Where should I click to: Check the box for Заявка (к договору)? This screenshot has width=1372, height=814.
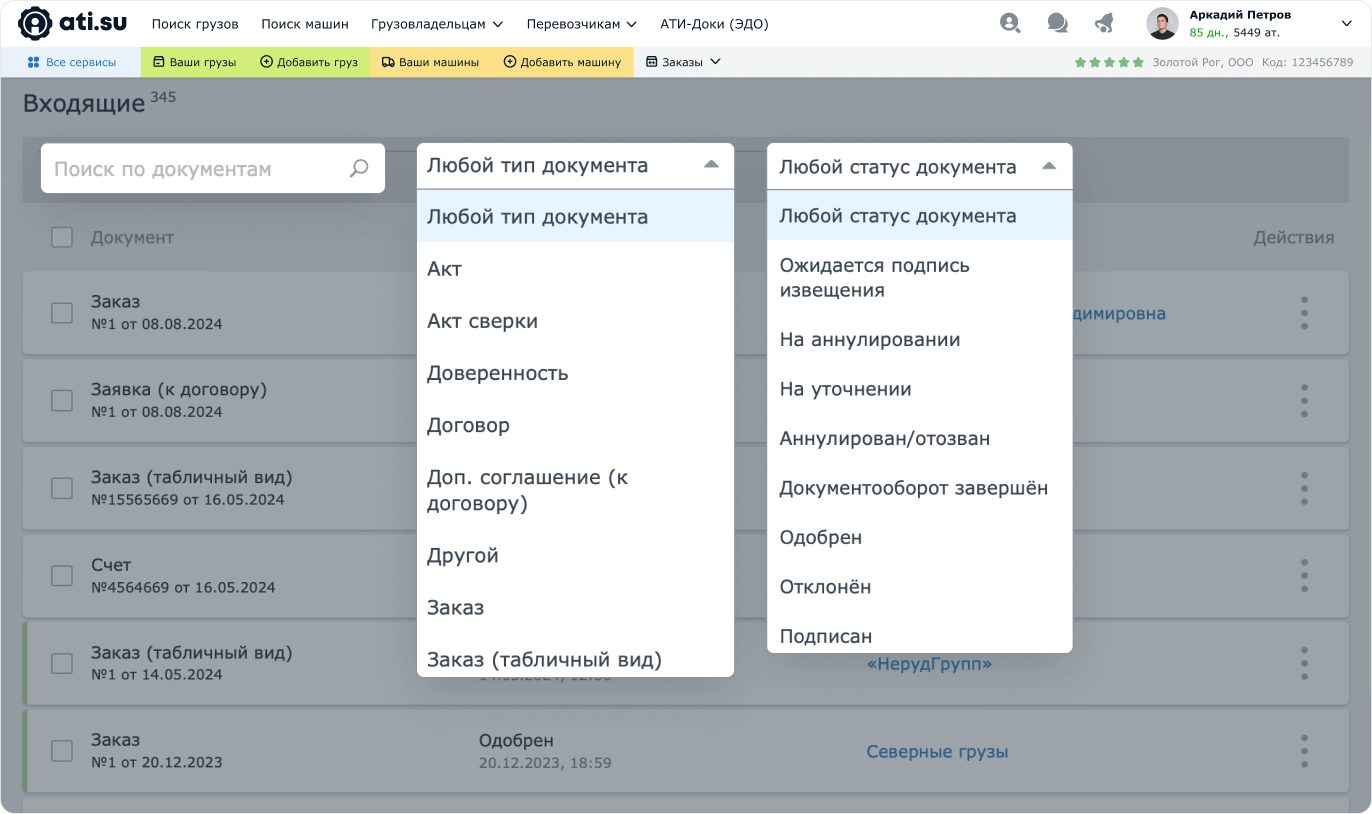click(62, 400)
